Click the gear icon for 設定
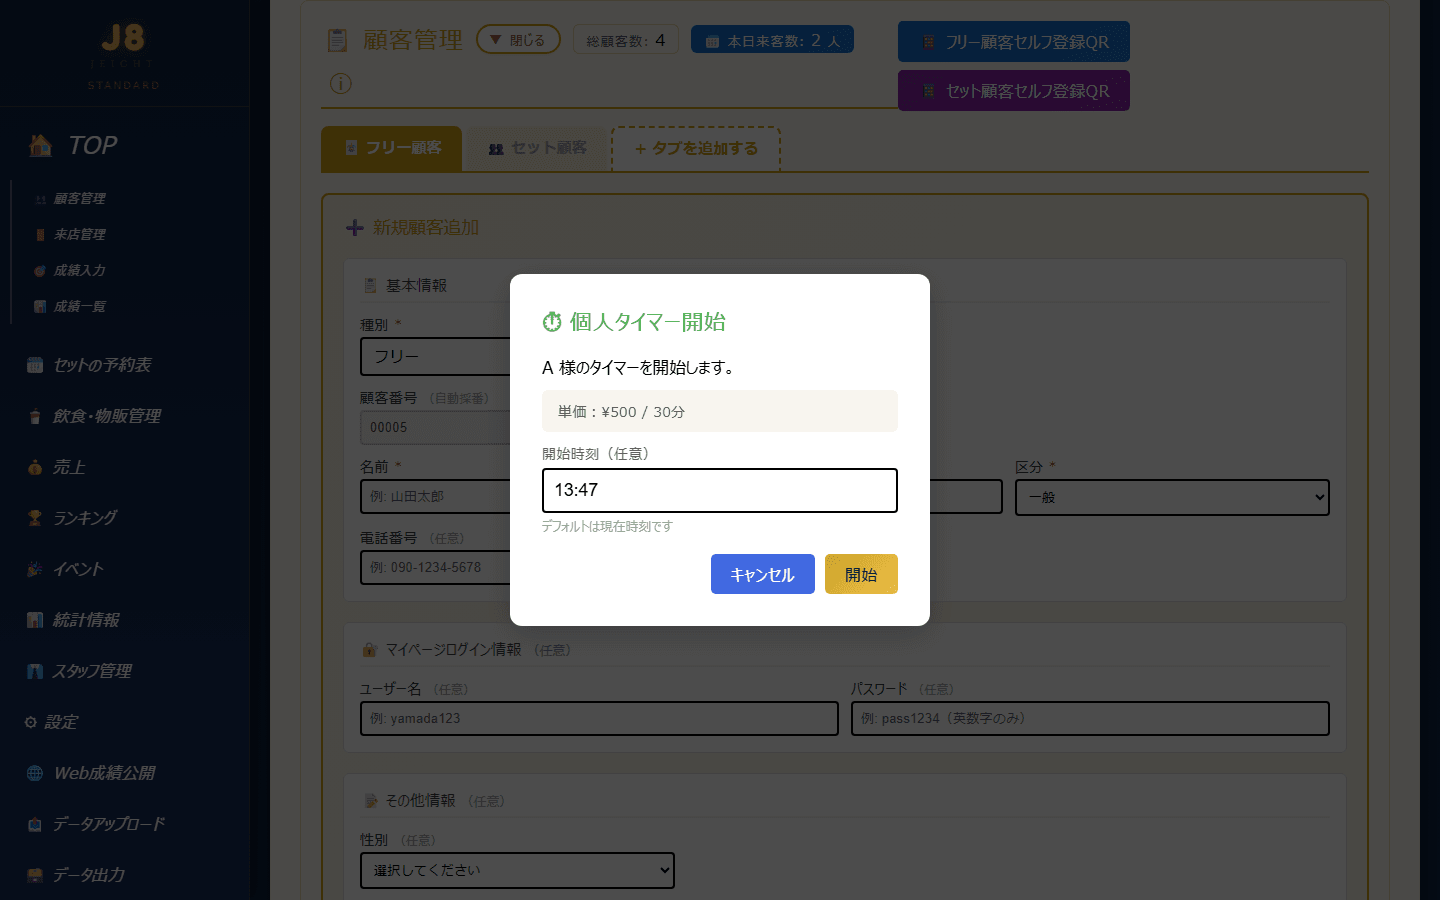Viewport: 1440px width, 900px height. click(x=31, y=722)
